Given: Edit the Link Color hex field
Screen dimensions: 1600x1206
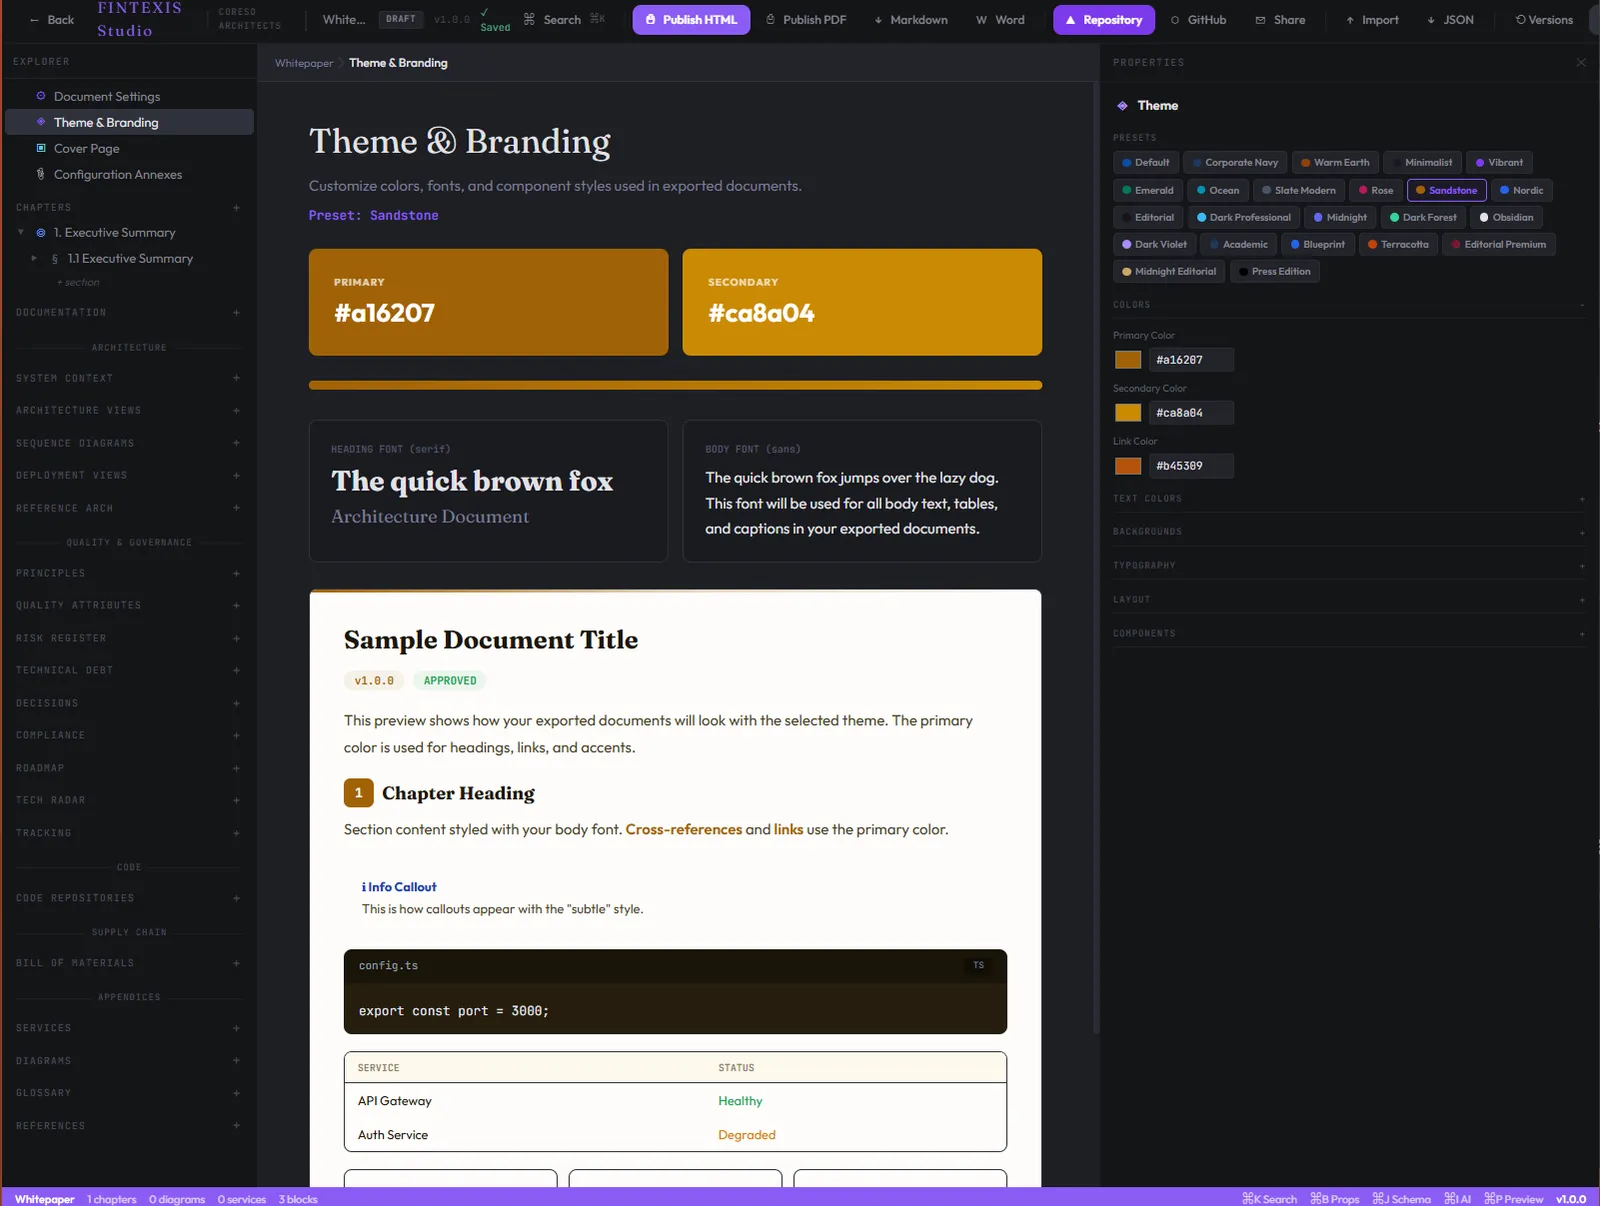Looking at the screenshot, I should [1190, 466].
